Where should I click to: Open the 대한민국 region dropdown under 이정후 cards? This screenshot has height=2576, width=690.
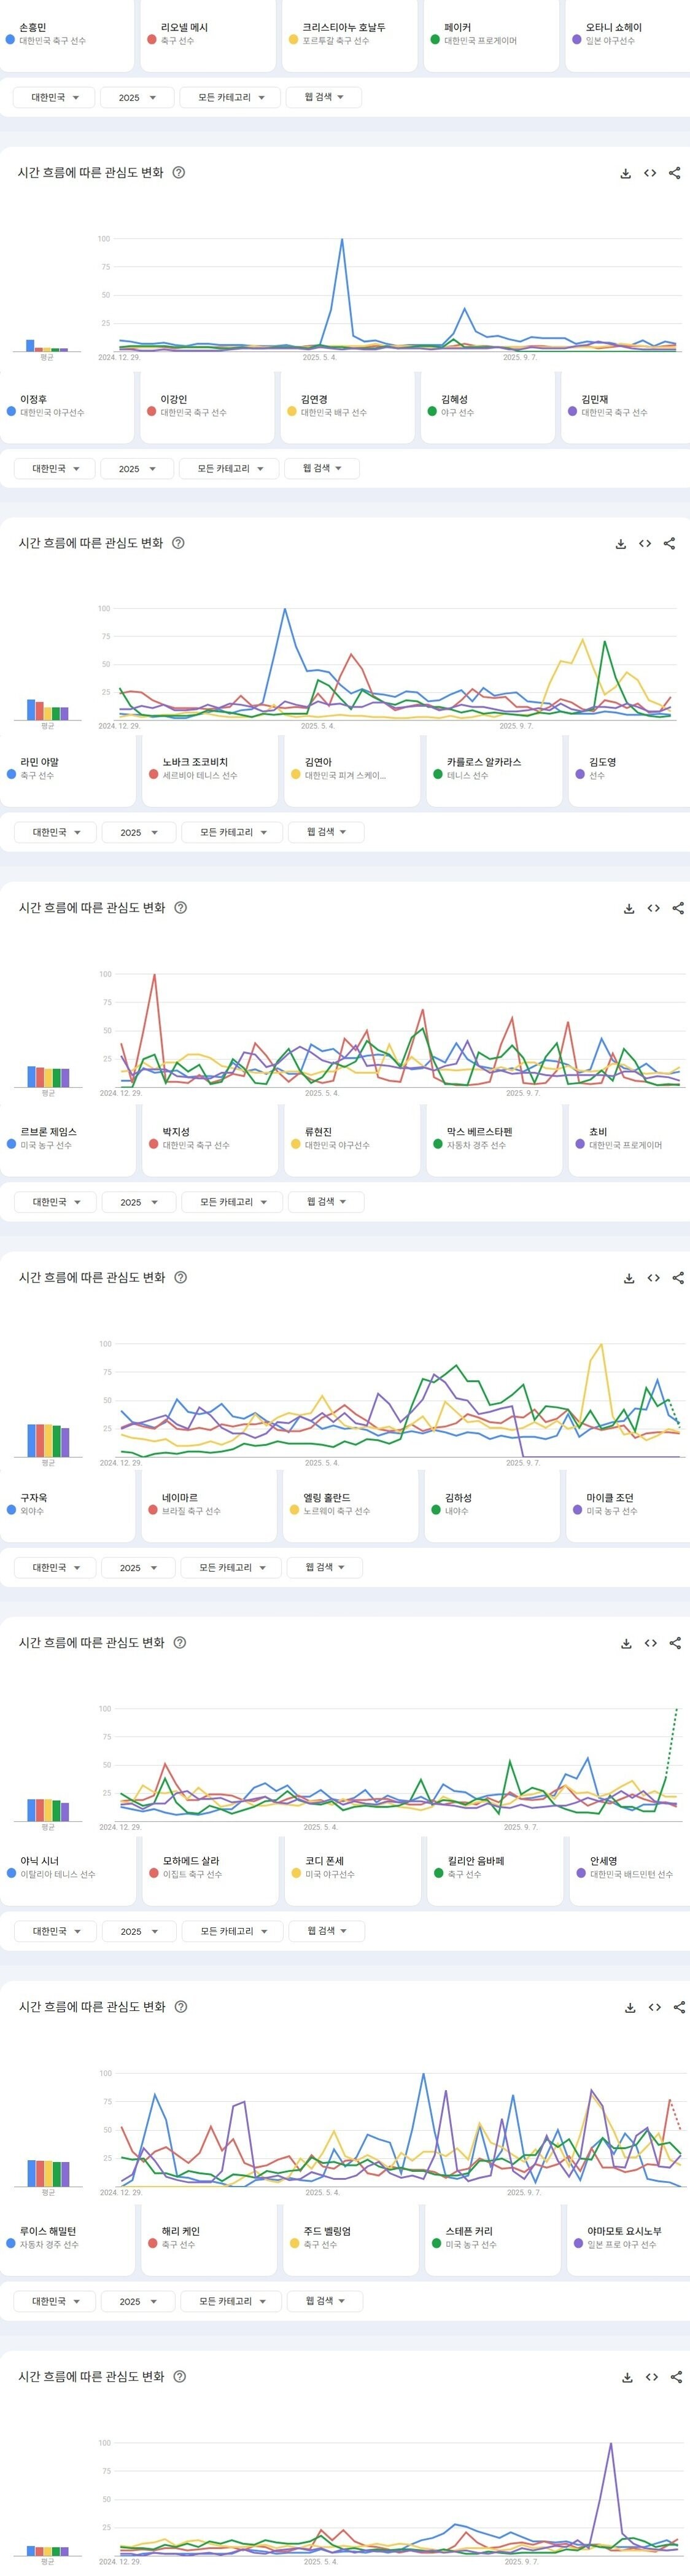54,468
